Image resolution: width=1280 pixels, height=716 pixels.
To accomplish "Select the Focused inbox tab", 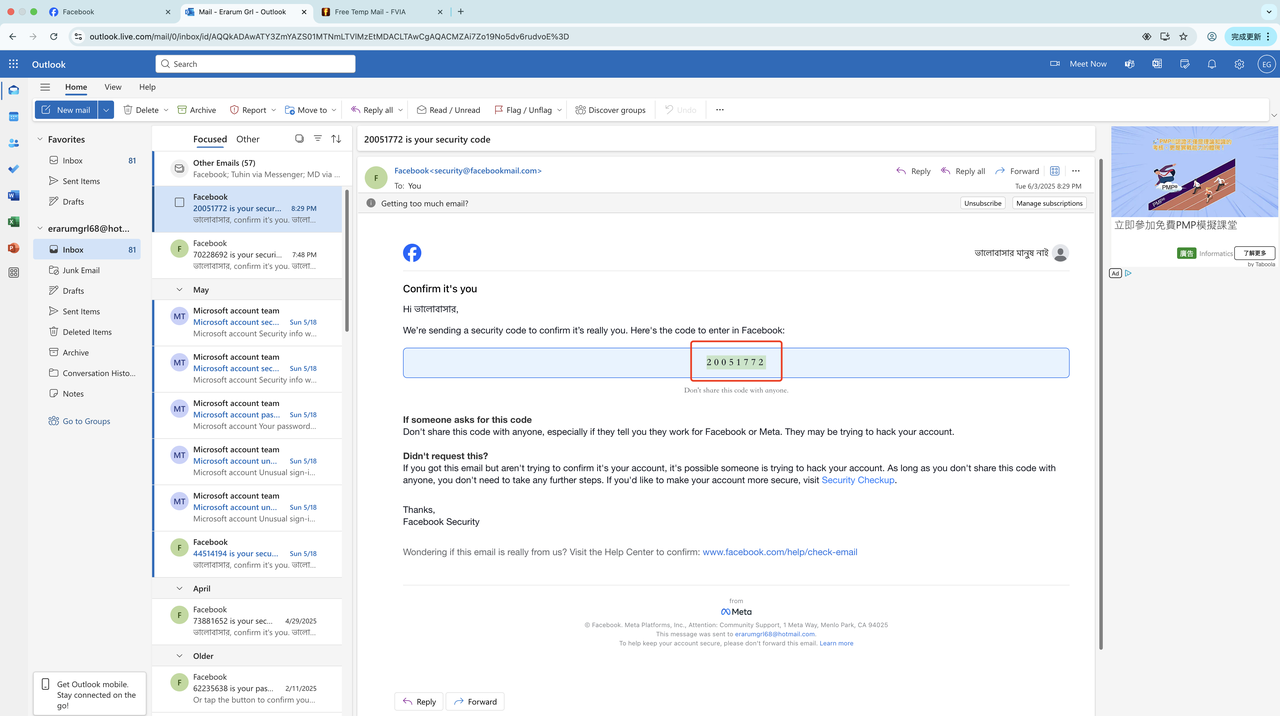I will [210, 139].
